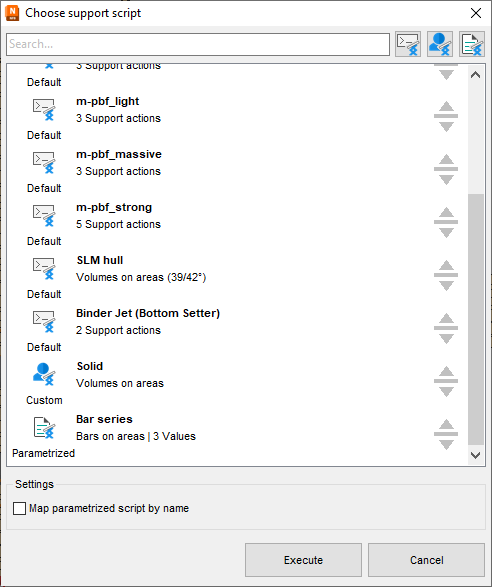Move Solid script up in list
492x587 pixels.
[x=446, y=372]
